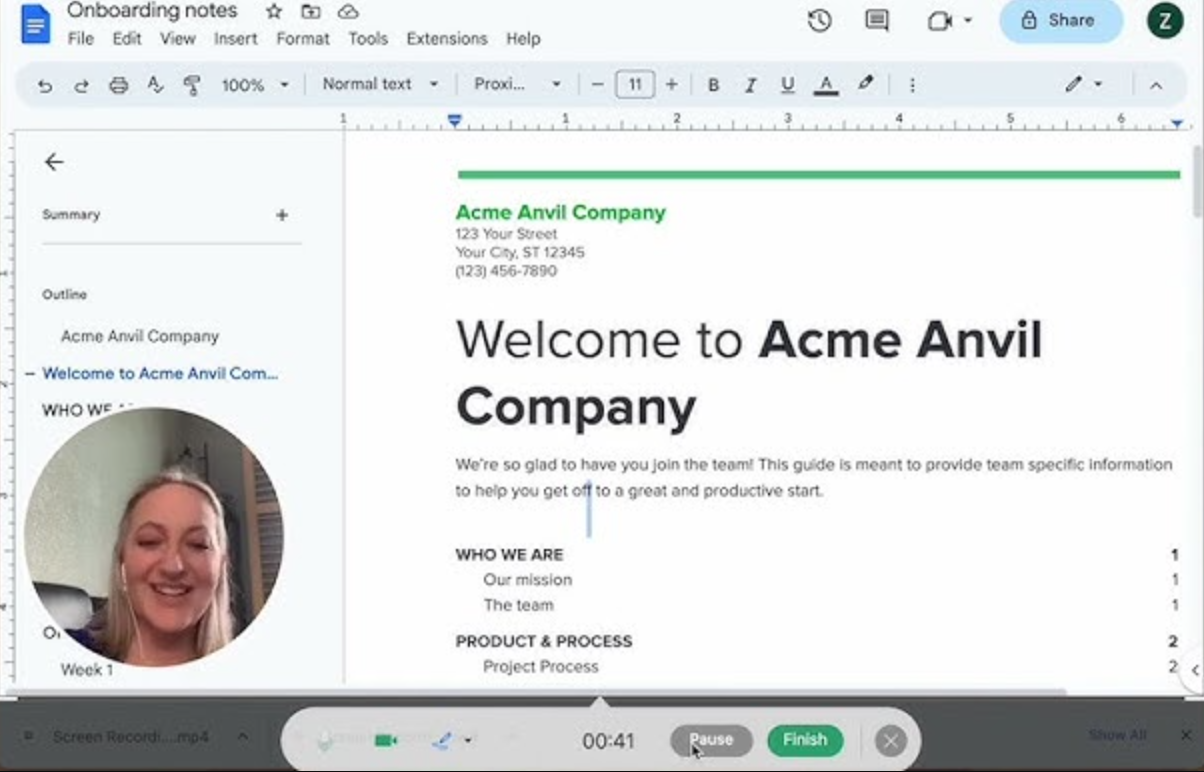Toggle bold formatting
Image resolution: width=1204 pixels, height=772 pixels.
(713, 84)
